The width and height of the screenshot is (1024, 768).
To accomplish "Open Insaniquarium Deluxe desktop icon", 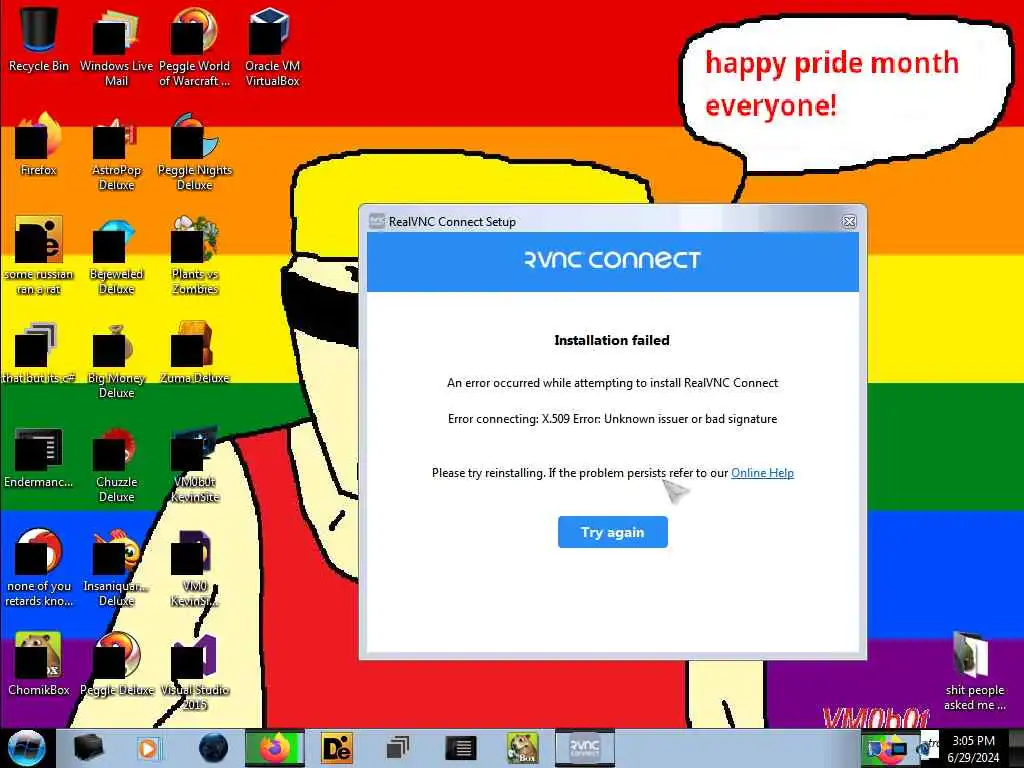I will pyautogui.click(x=116, y=567).
